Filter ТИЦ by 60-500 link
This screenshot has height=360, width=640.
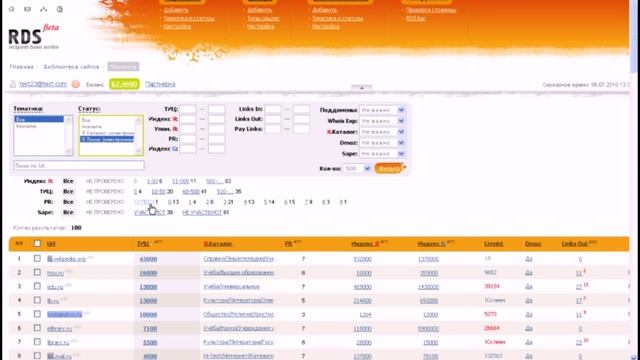click(x=191, y=191)
